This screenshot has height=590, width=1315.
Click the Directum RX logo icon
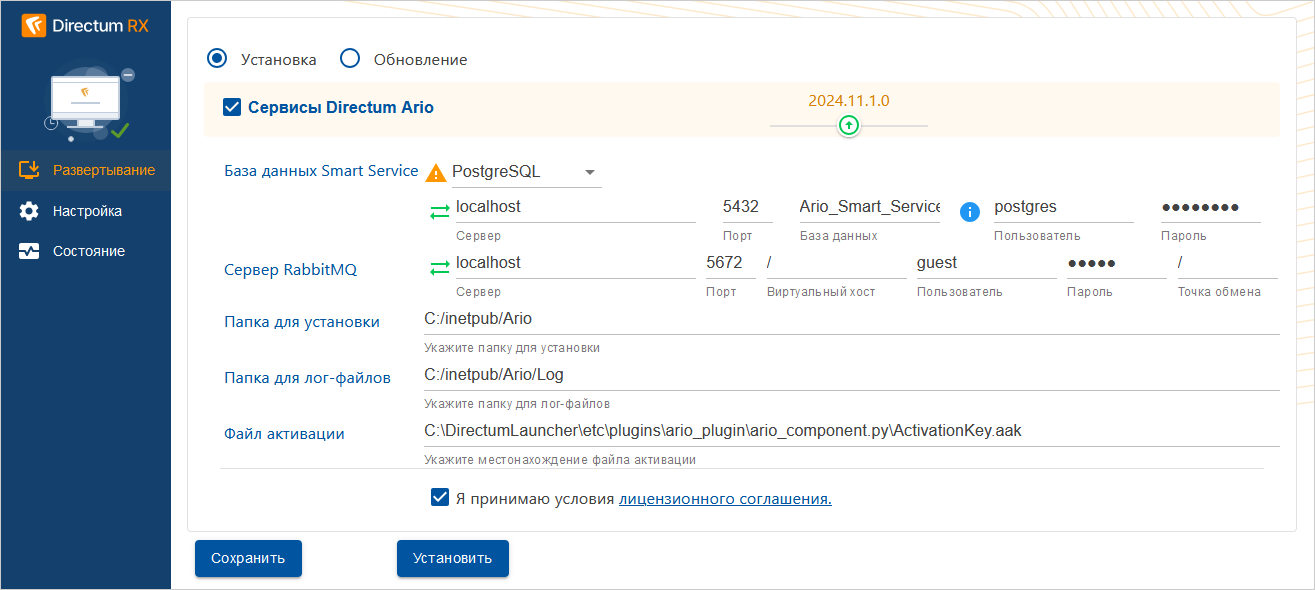(34, 26)
